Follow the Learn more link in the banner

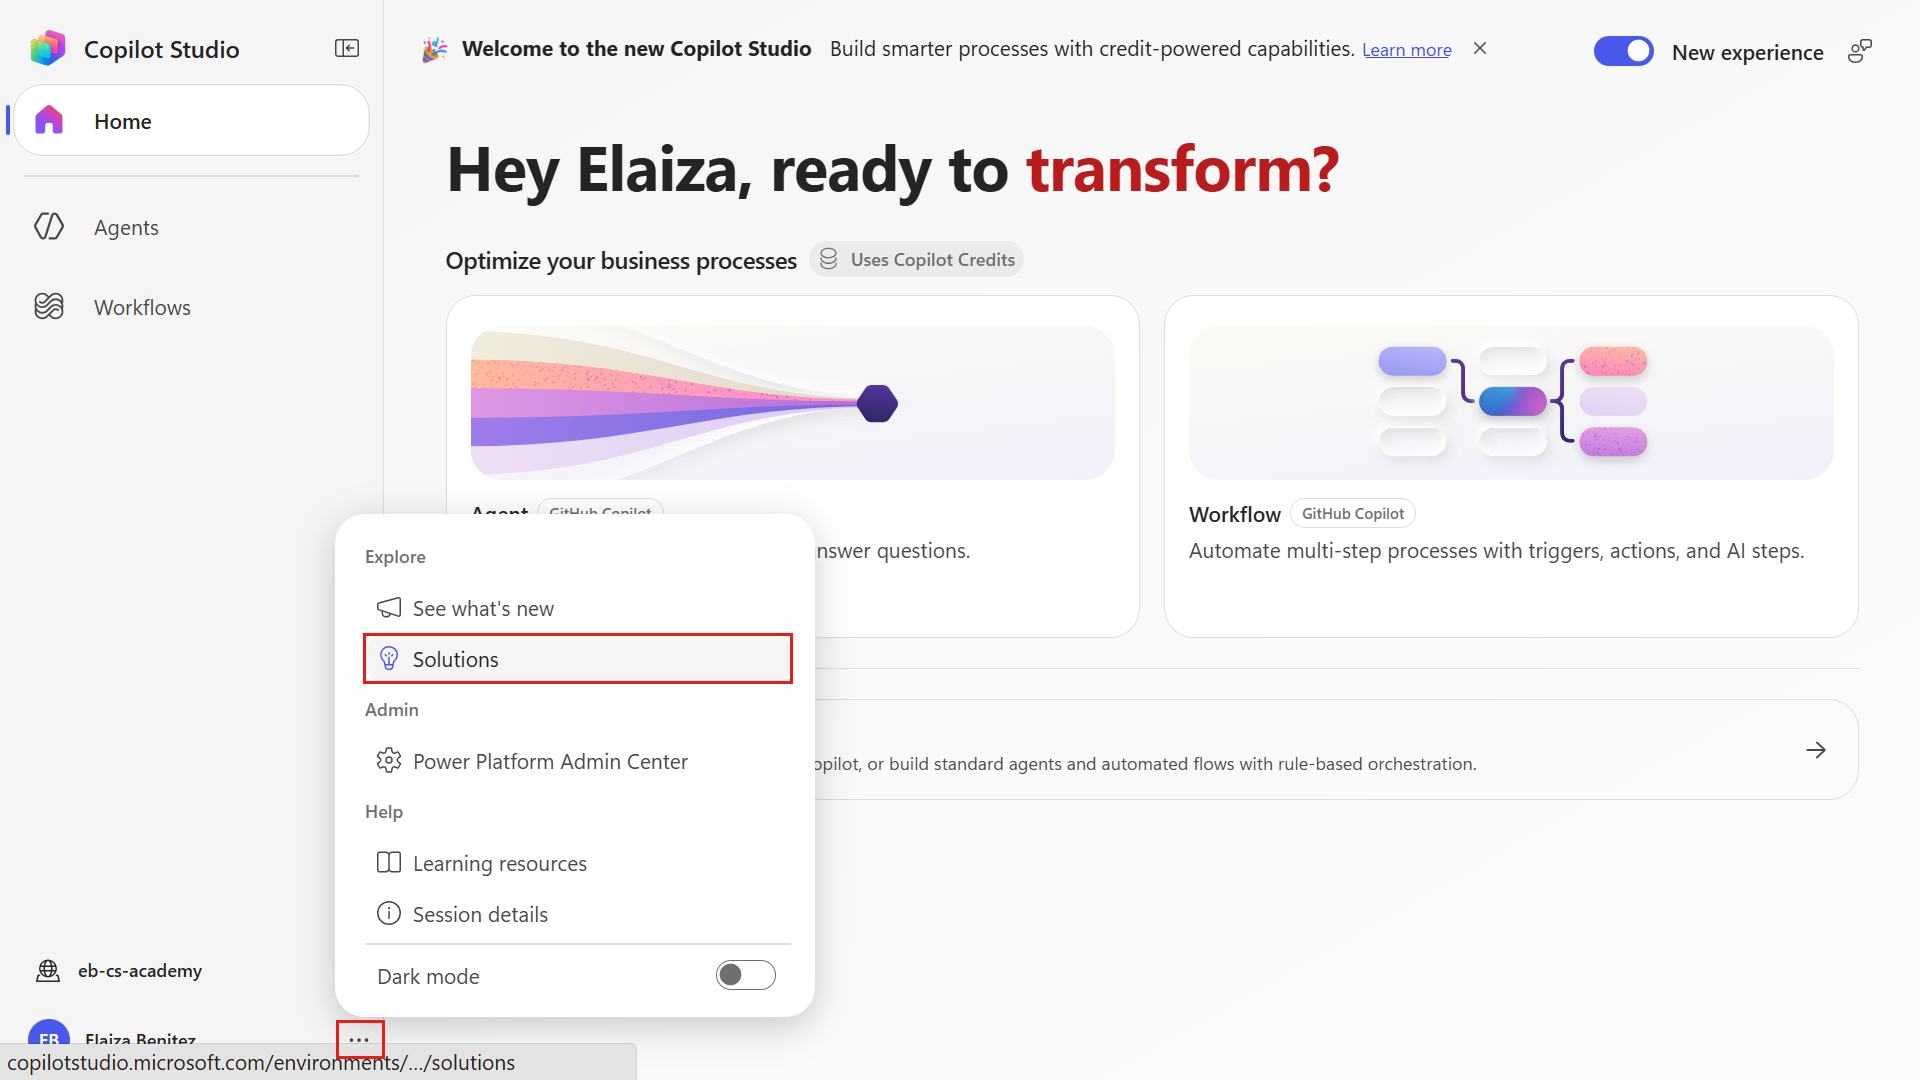tap(1406, 49)
